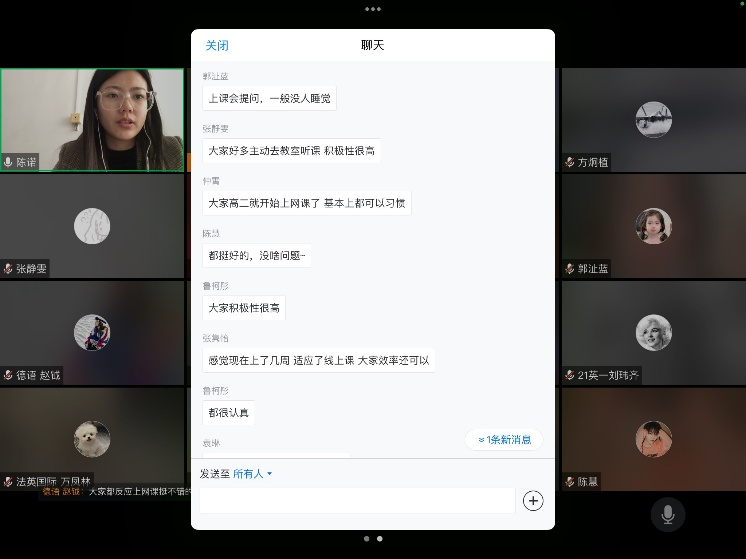Click the name label 方炳植
The height and width of the screenshot is (559, 746).
click(593, 162)
